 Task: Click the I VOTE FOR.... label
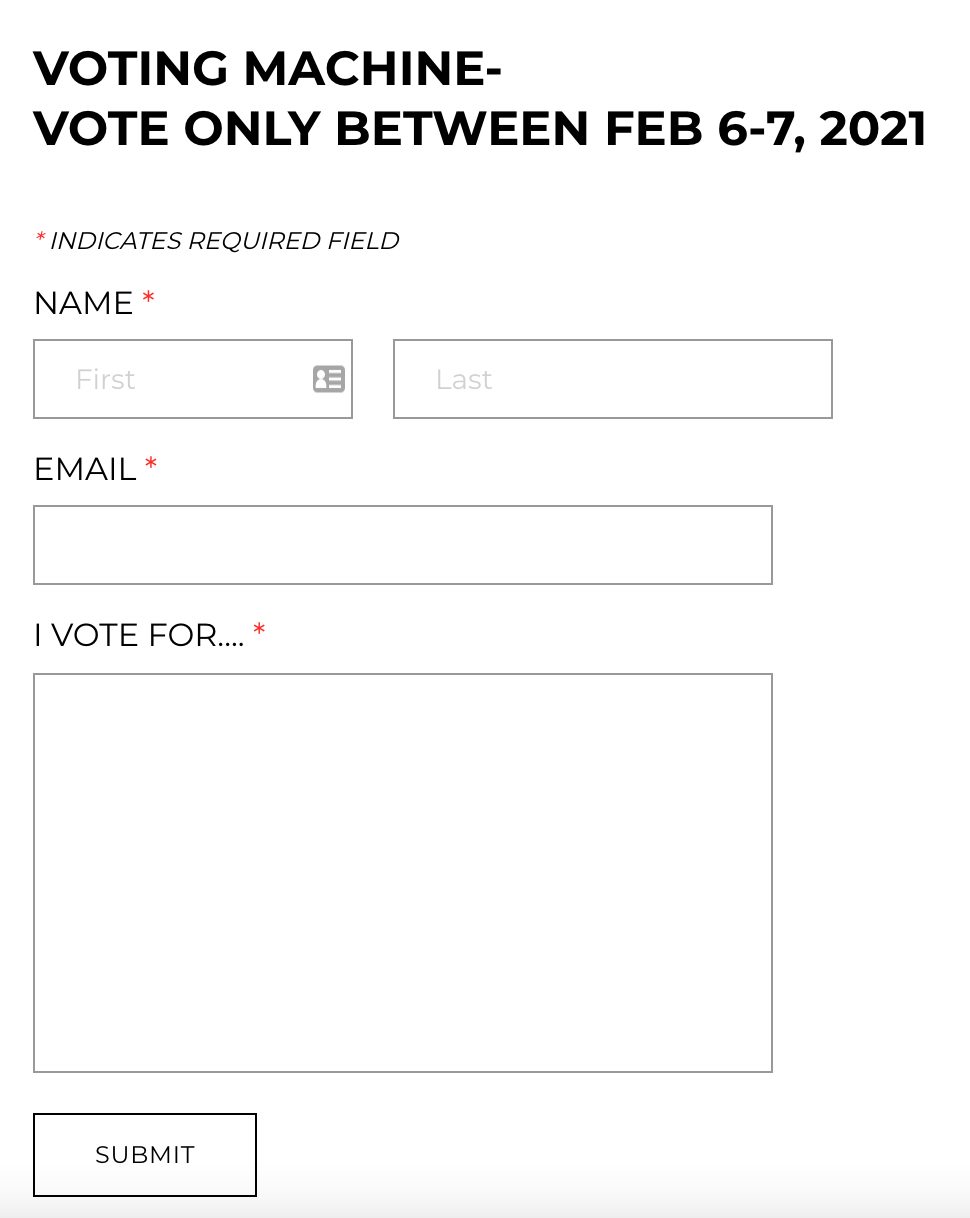(x=139, y=635)
